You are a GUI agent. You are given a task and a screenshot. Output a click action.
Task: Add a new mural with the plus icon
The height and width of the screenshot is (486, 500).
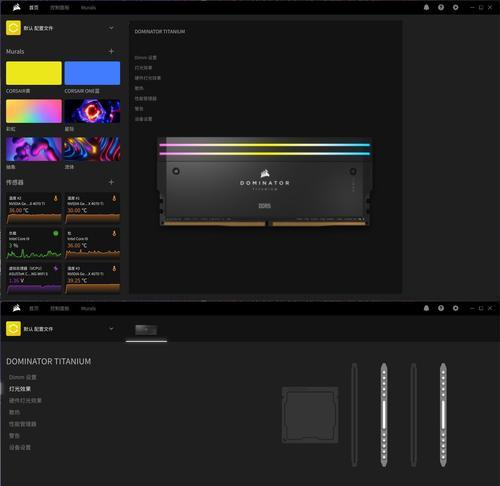point(111,51)
